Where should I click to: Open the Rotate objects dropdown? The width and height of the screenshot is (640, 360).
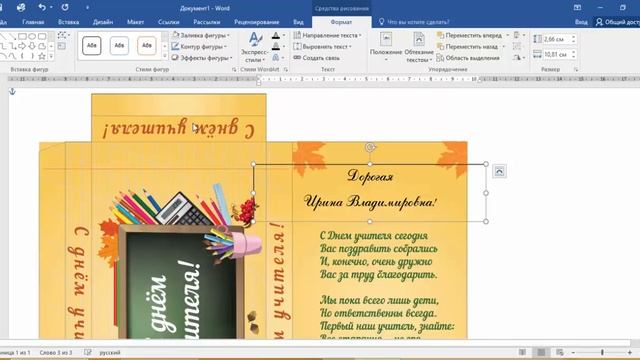520,58
